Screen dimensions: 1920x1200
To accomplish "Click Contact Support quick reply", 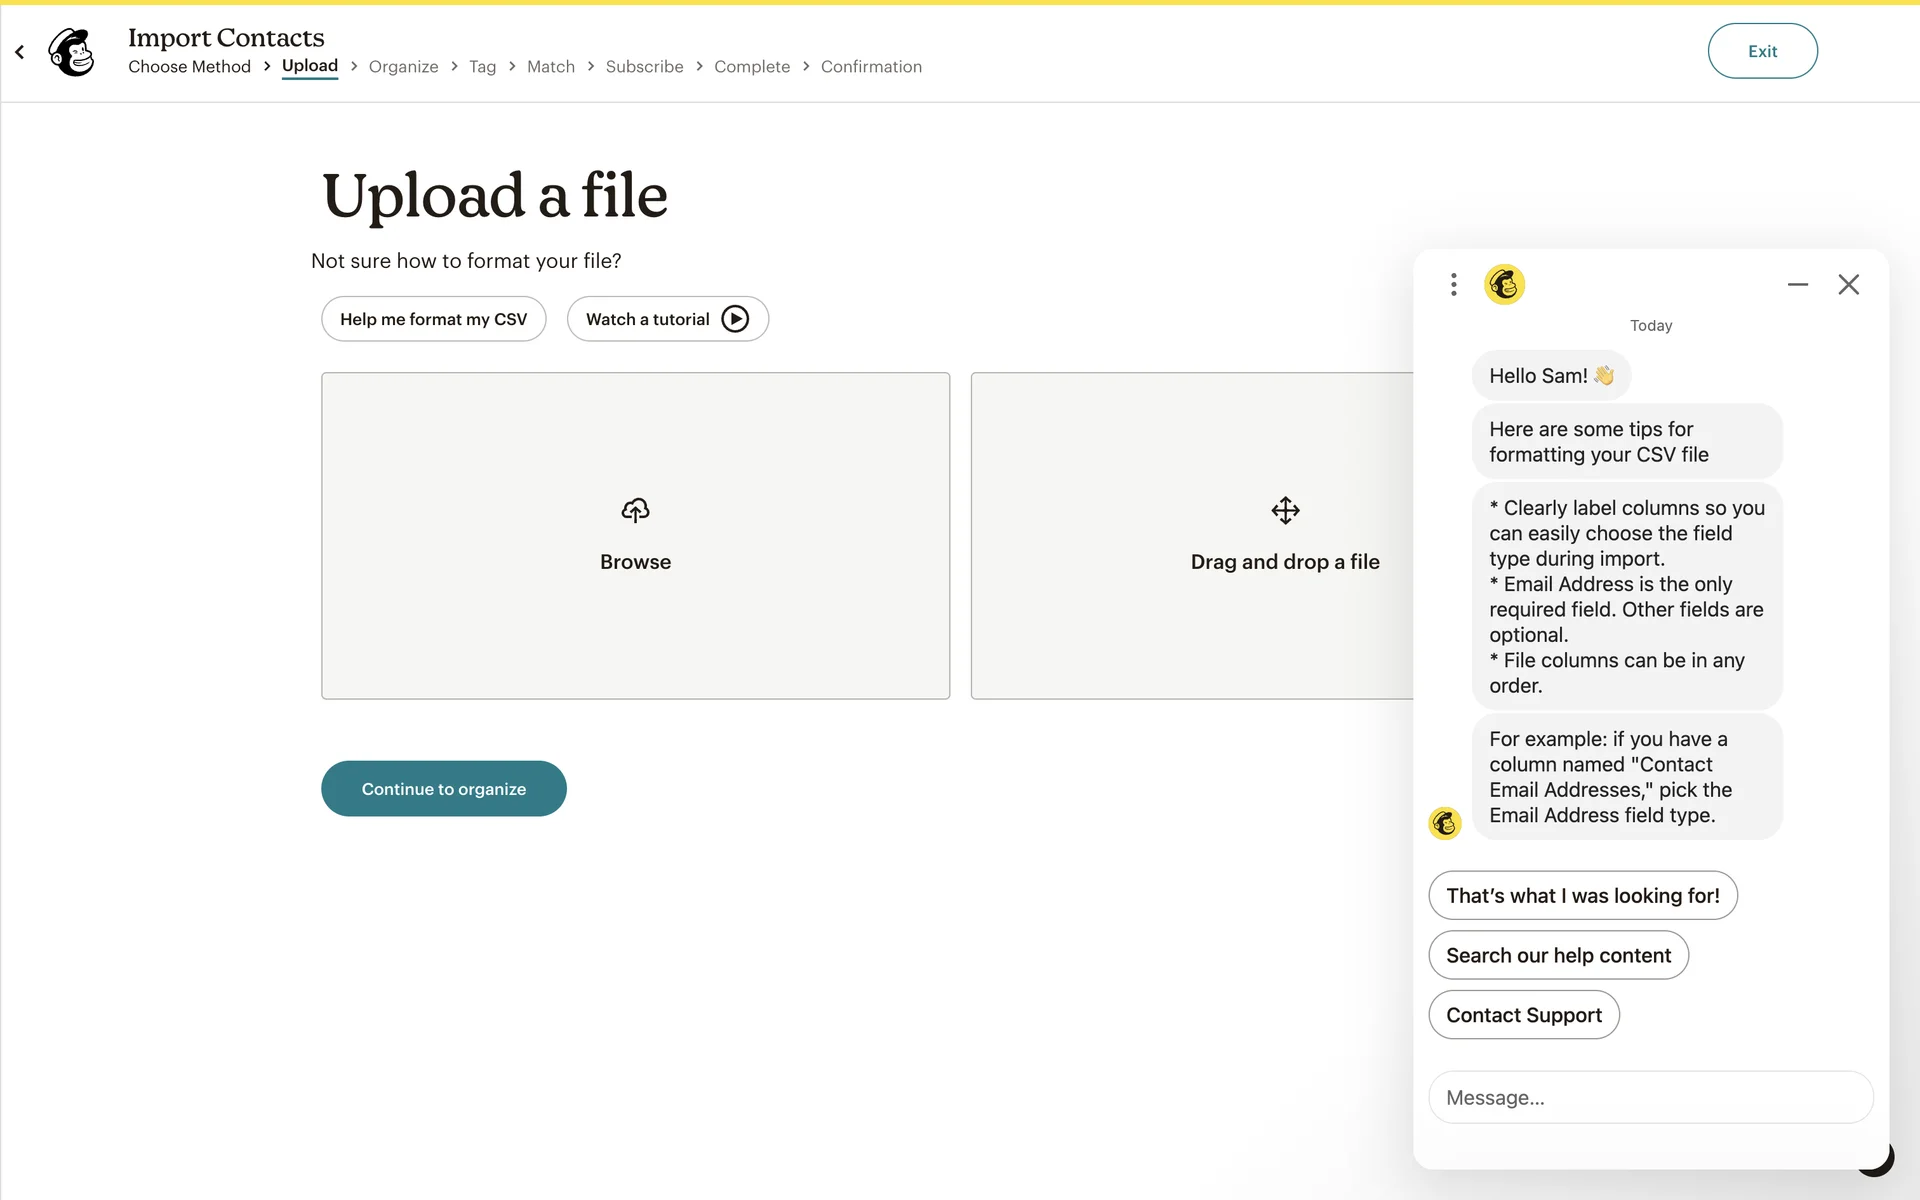I will tap(1523, 1015).
